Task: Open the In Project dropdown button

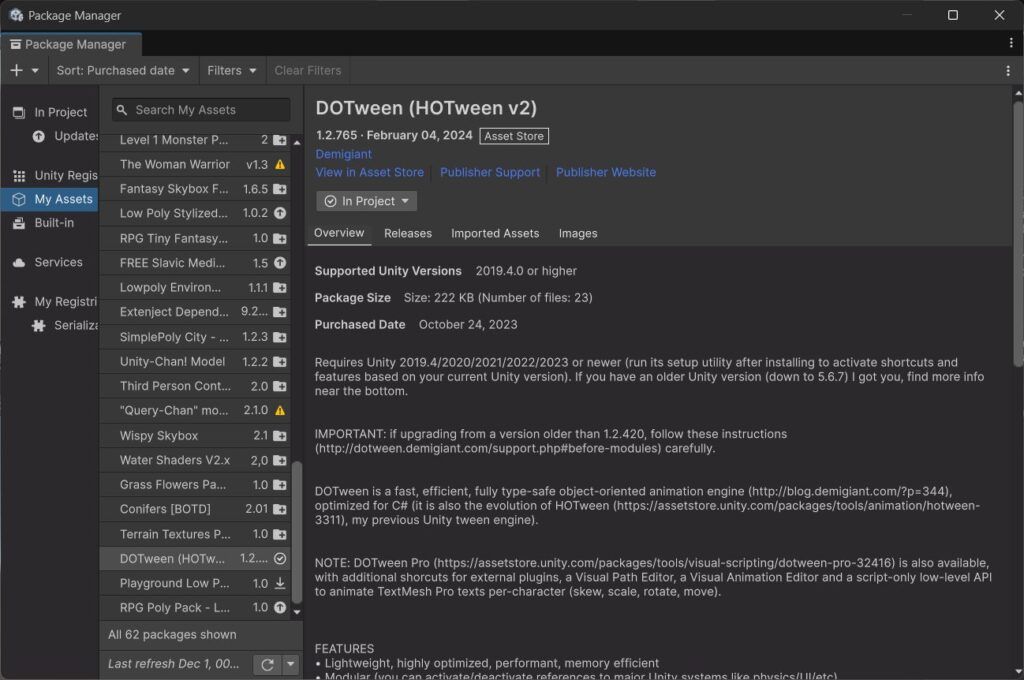Action: pyautogui.click(x=367, y=201)
